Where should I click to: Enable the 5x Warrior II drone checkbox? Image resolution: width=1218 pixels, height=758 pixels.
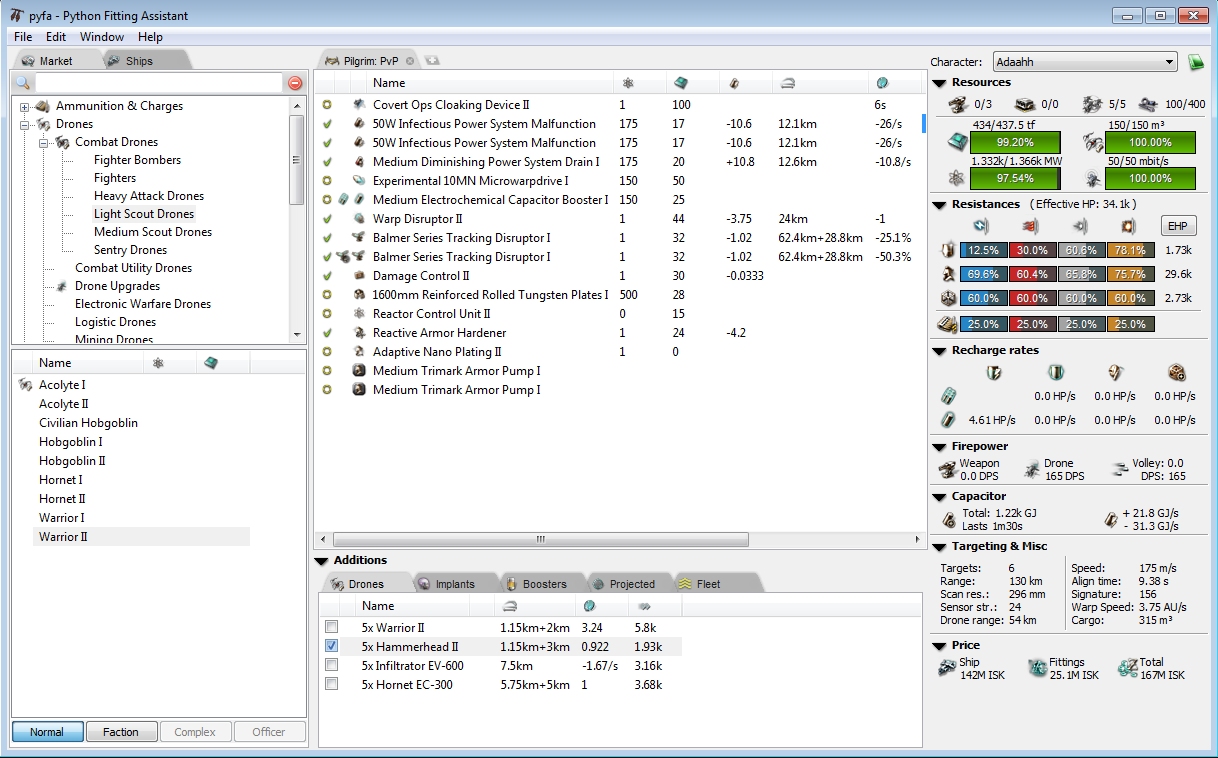(x=332, y=628)
